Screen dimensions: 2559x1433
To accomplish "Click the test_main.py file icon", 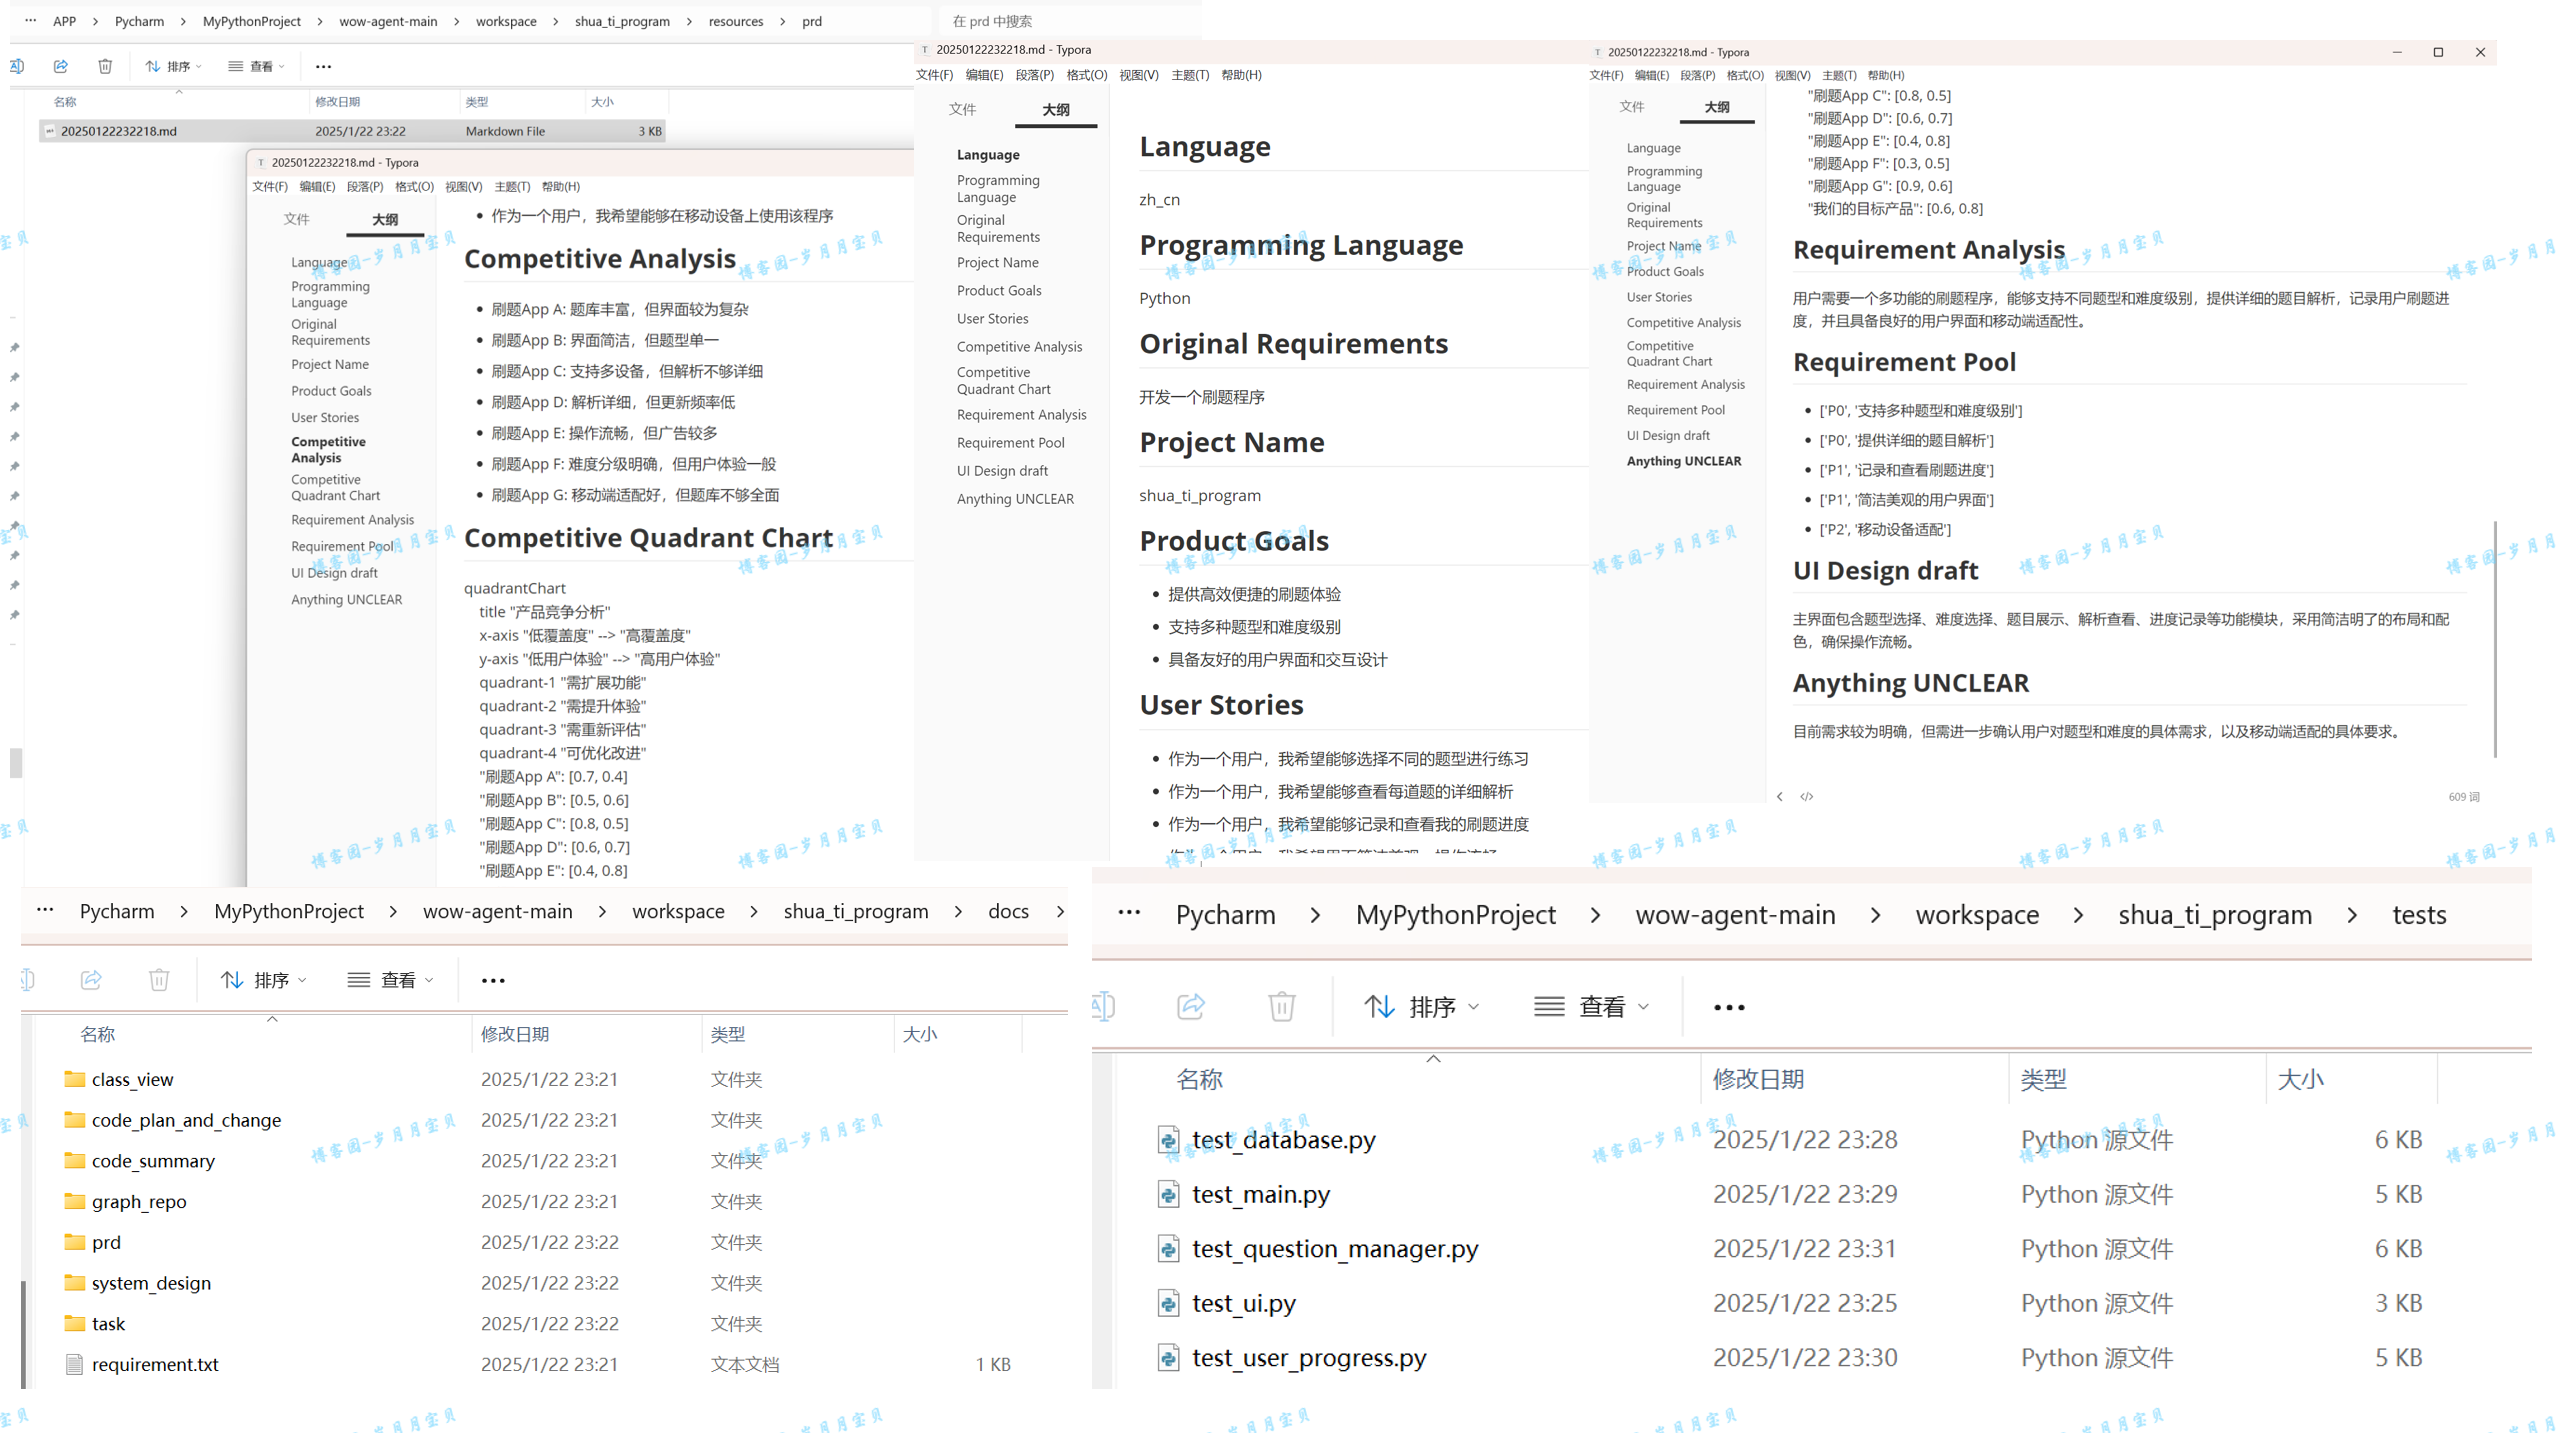I will pyautogui.click(x=1167, y=1194).
